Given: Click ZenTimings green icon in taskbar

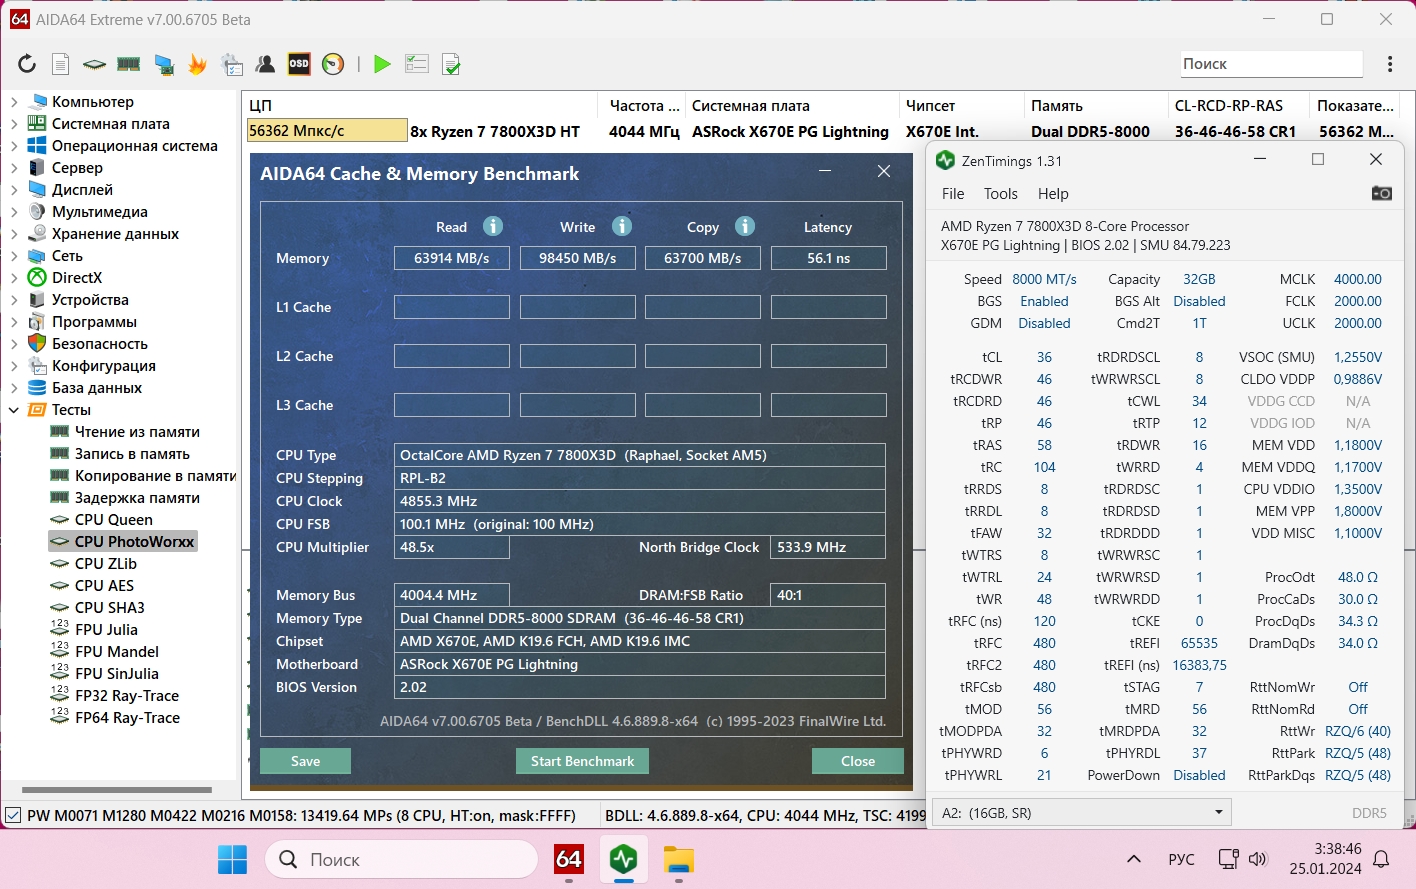Looking at the screenshot, I should (624, 859).
